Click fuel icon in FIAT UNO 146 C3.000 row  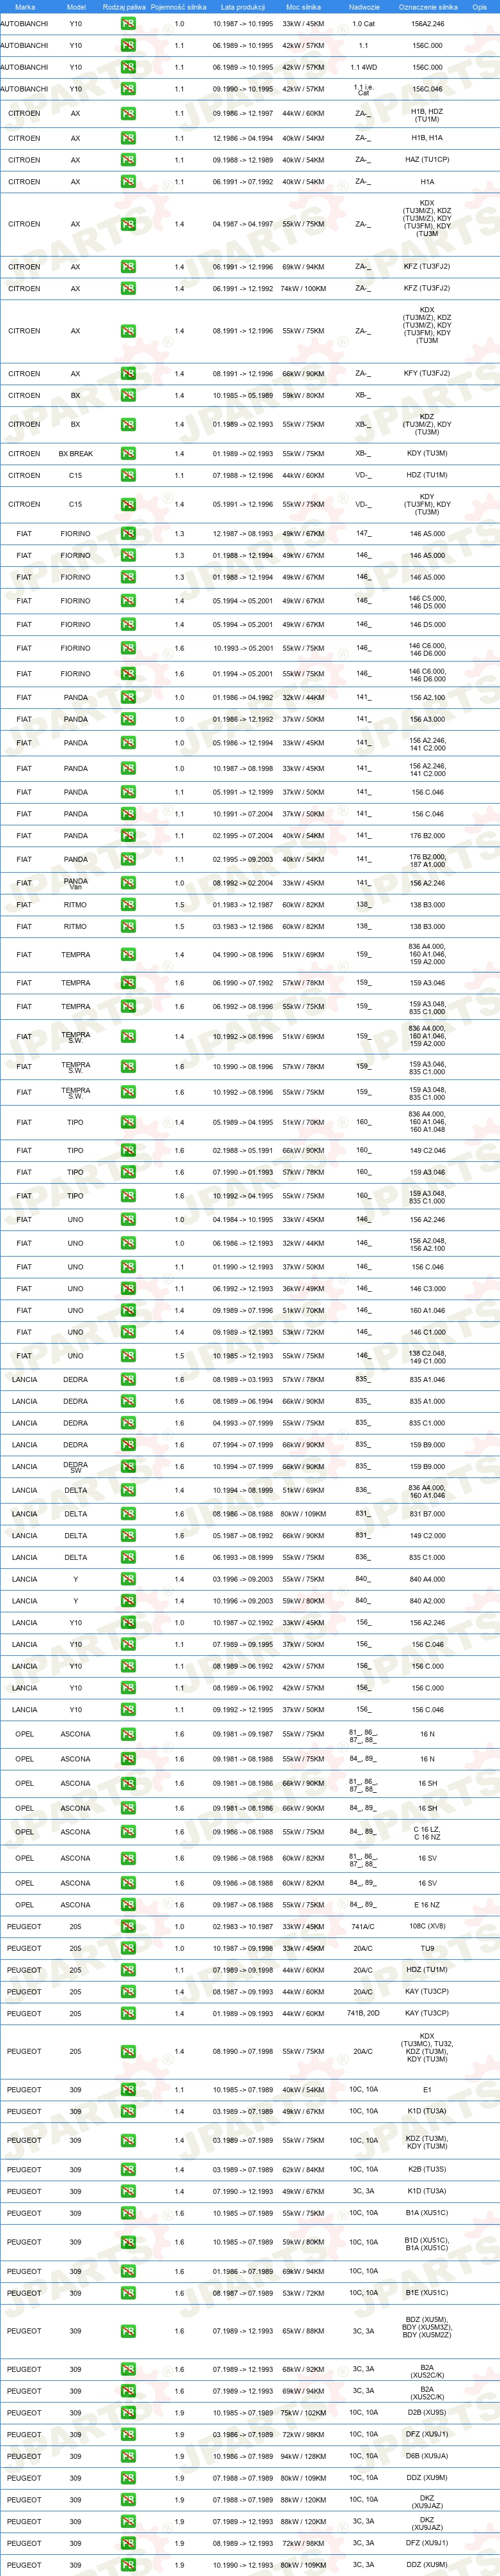click(128, 1289)
